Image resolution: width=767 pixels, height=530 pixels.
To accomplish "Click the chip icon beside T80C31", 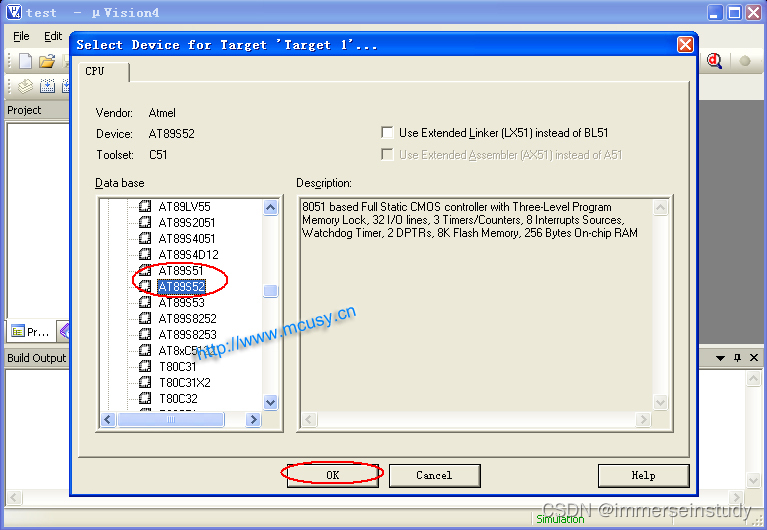I will [x=145, y=366].
